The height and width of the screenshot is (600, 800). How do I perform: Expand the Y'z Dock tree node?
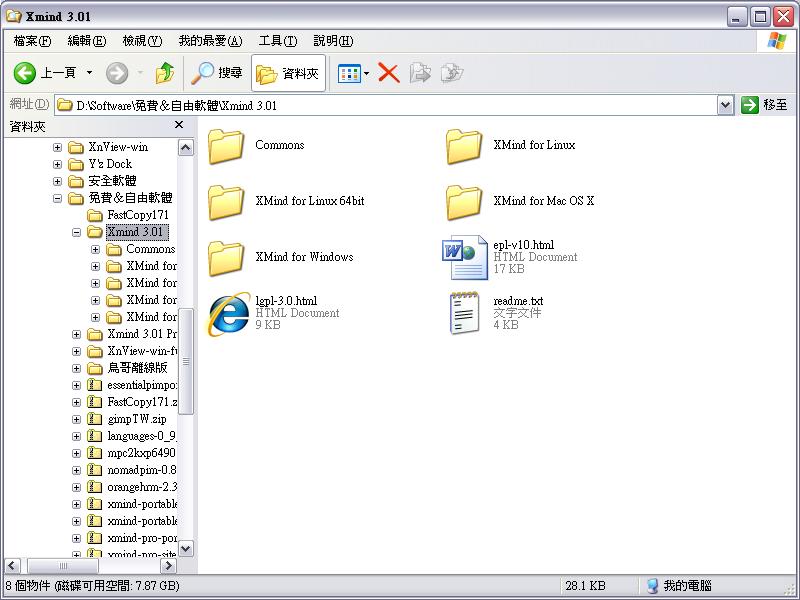tap(57, 164)
